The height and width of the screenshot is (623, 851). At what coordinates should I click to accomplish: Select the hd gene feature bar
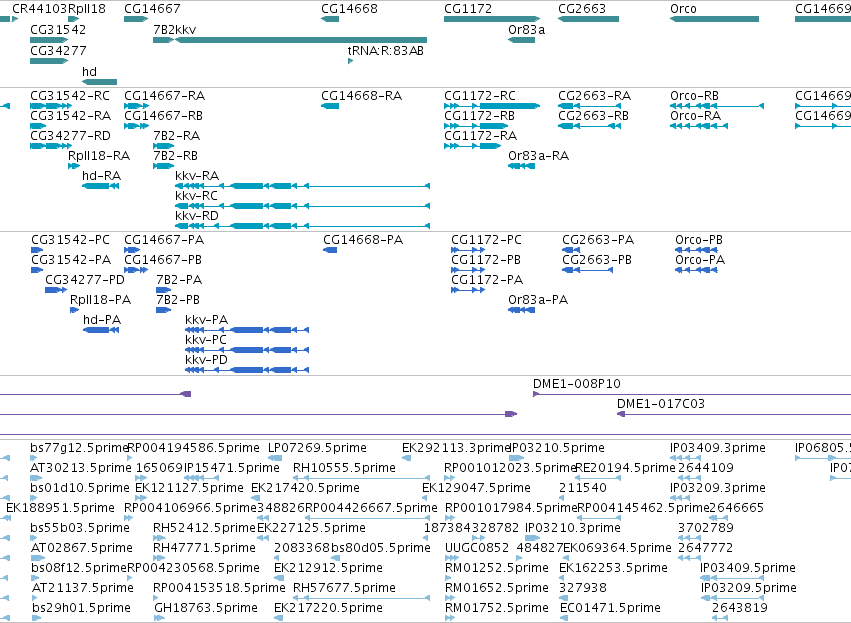[x=99, y=82]
